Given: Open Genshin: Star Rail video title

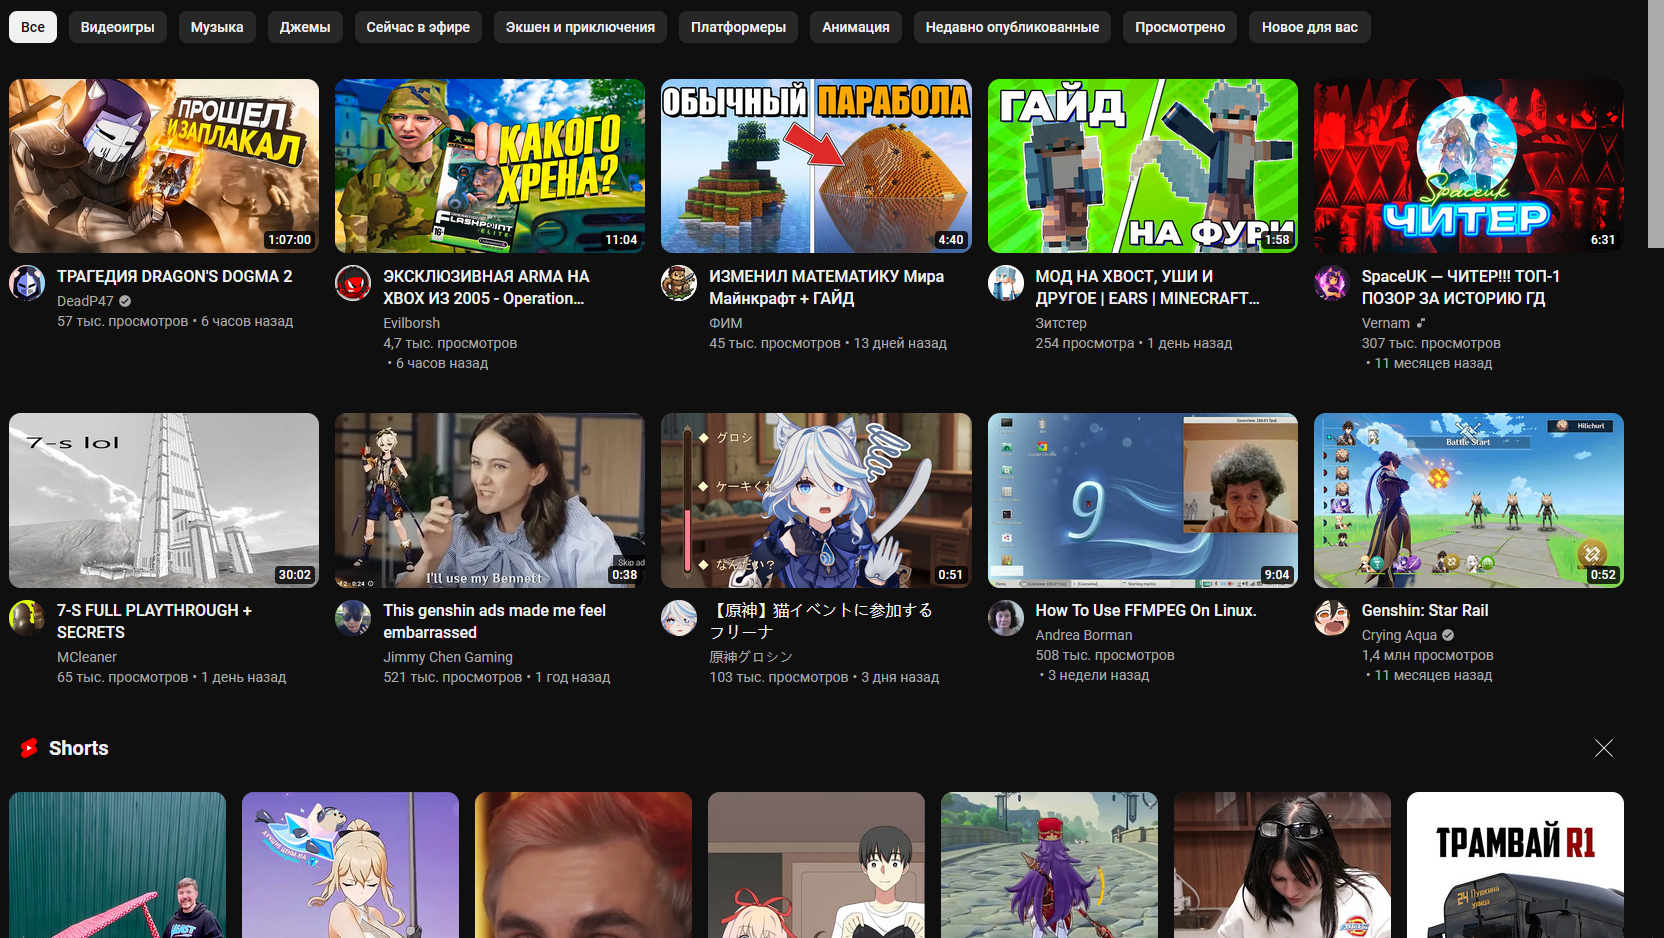Looking at the screenshot, I should (1425, 610).
